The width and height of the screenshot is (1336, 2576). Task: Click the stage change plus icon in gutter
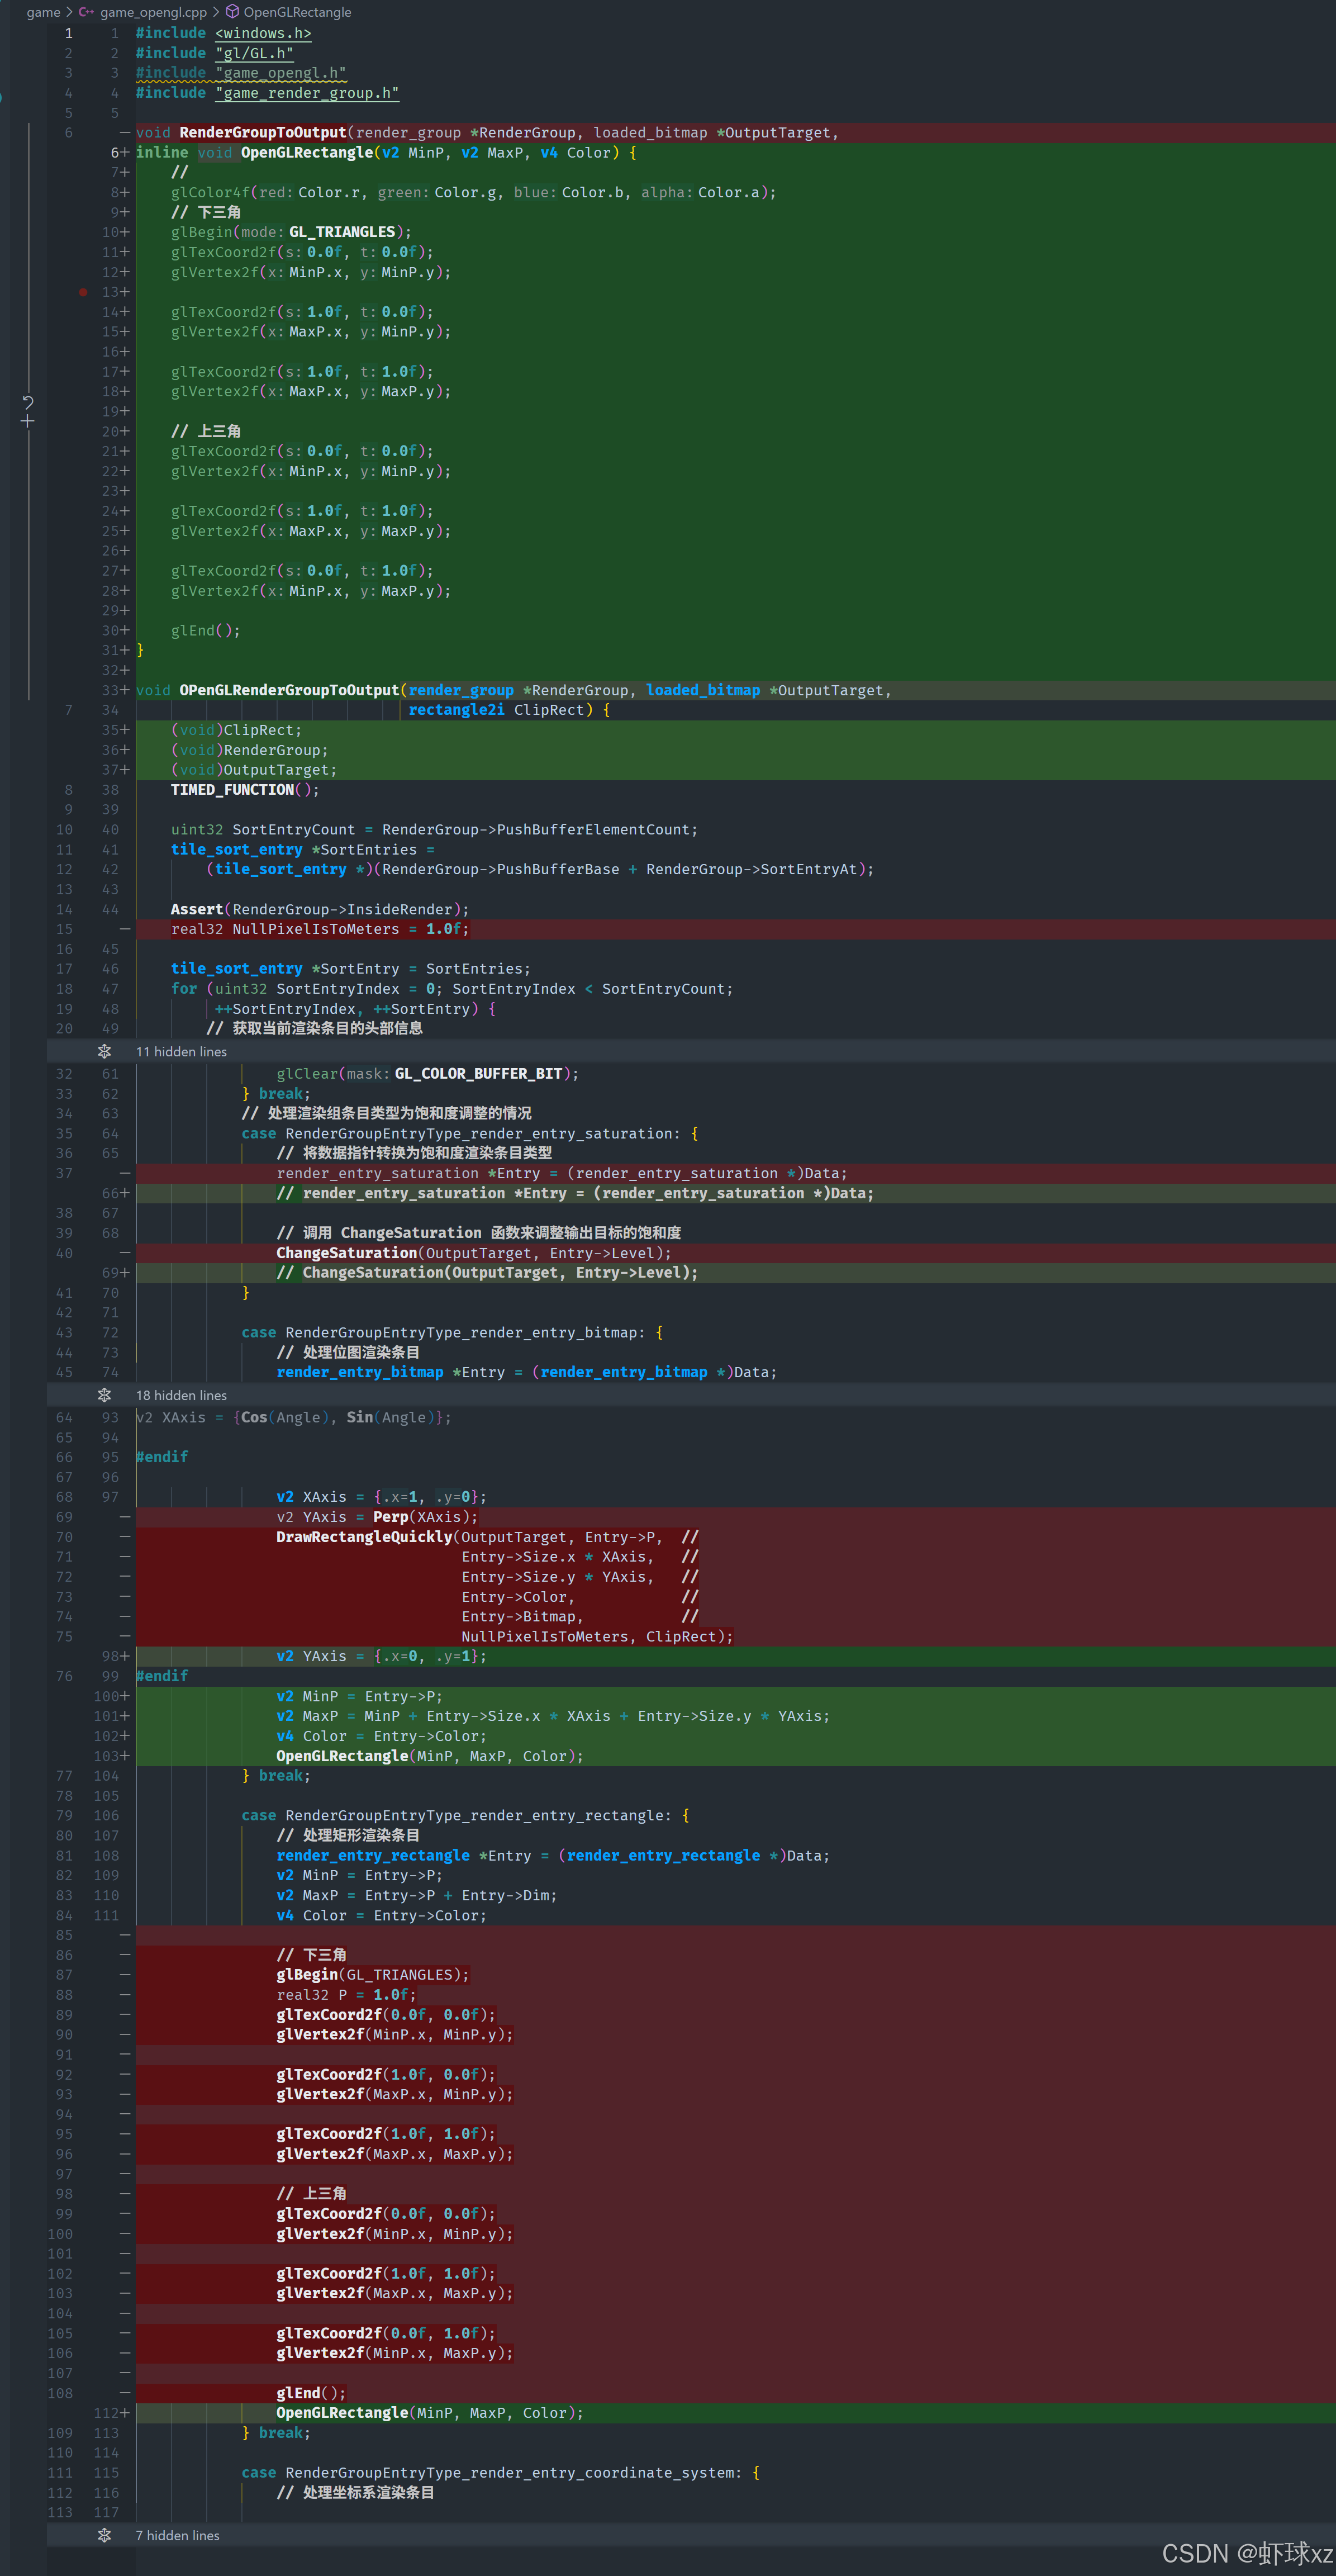28,422
